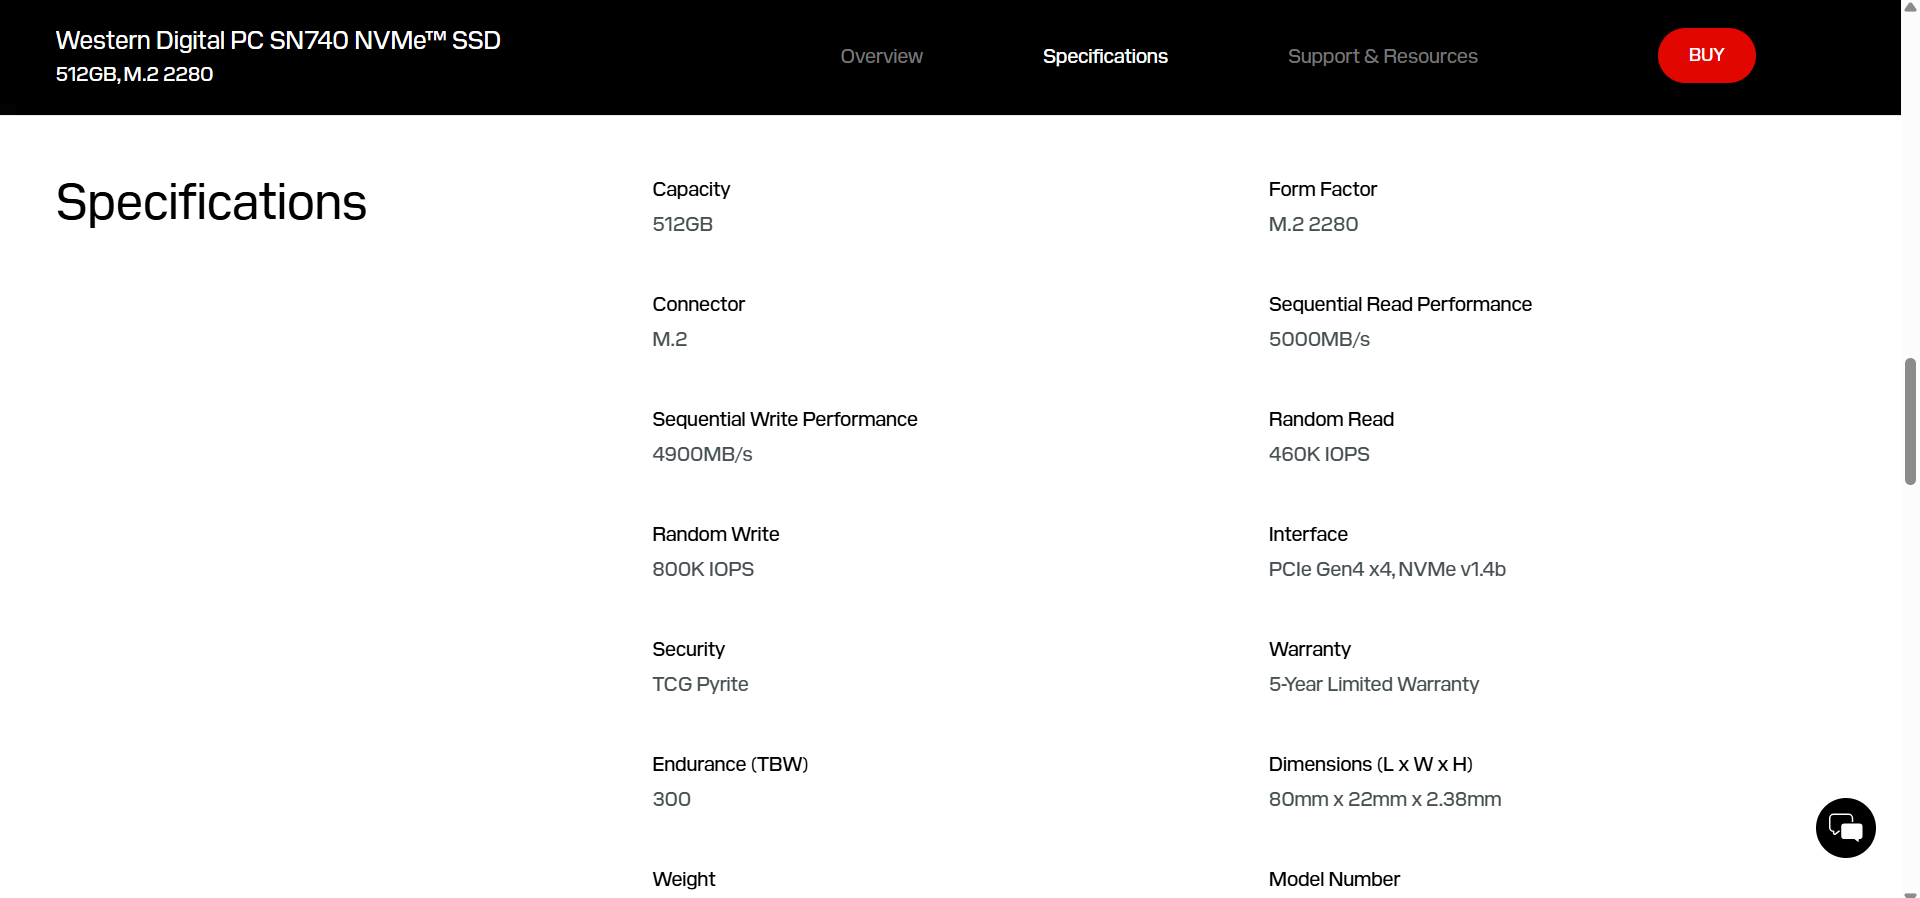
Task: Click the Specifications page heading
Action: pyautogui.click(x=210, y=202)
